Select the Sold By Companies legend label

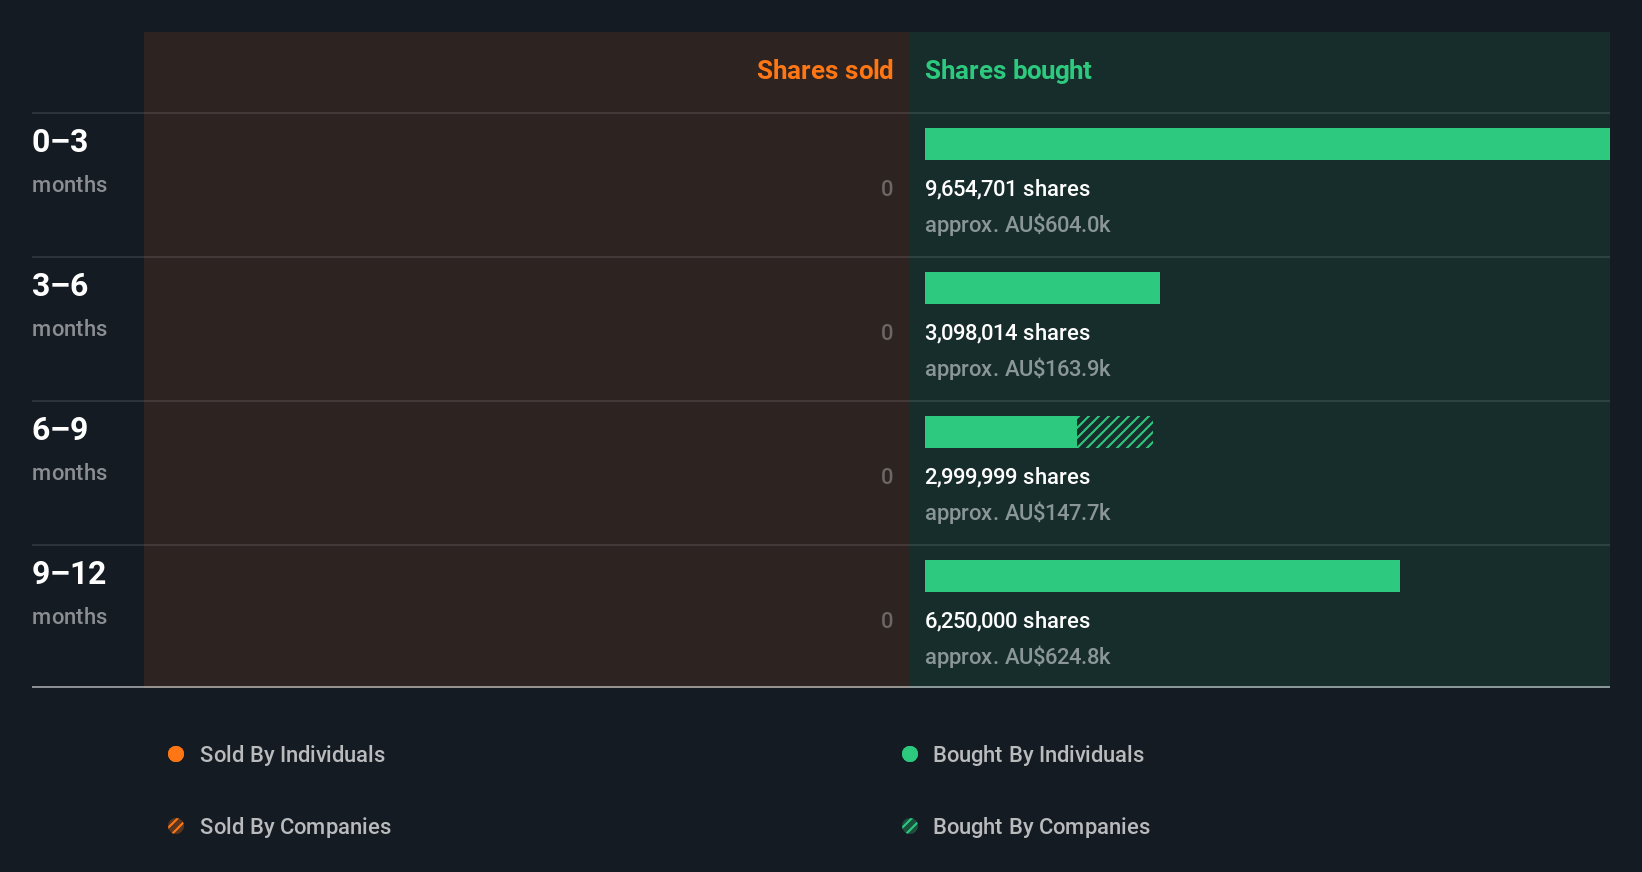click(x=295, y=826)
